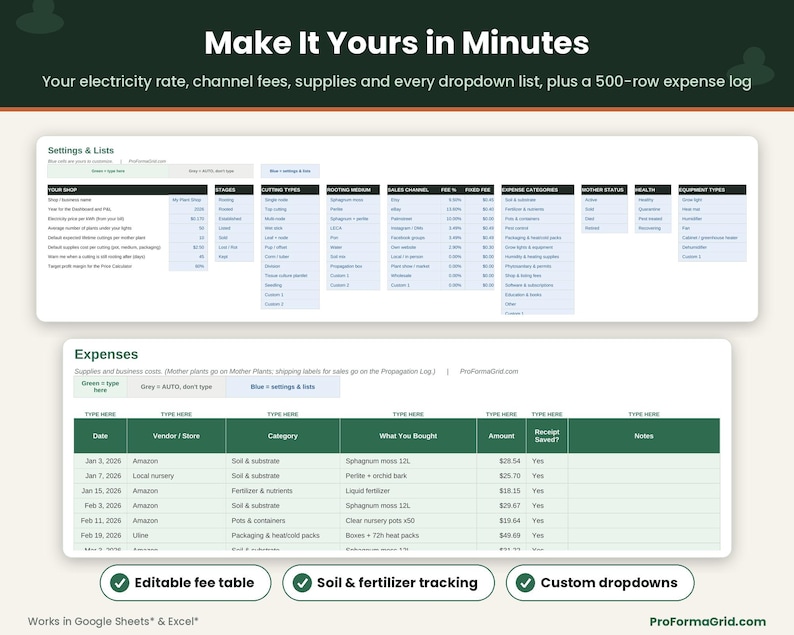Click the $0.170 electricity price cell
This screenshot has width=794, height=635.
click(x=188, y=219)
